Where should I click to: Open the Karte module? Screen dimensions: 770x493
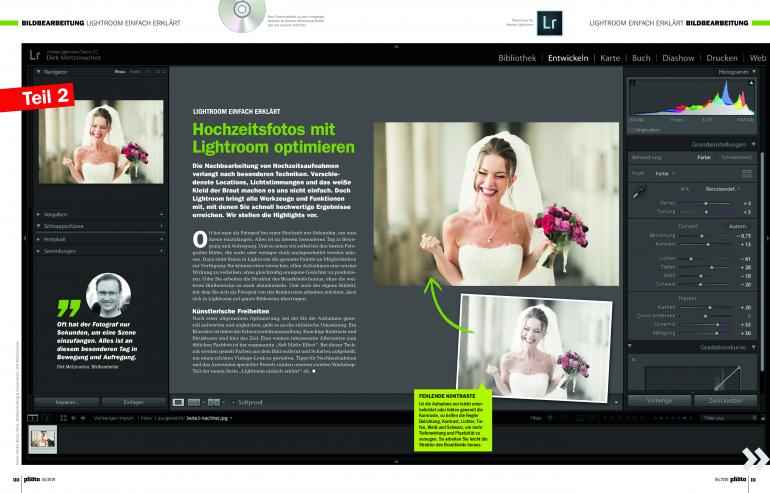[610, 58]
